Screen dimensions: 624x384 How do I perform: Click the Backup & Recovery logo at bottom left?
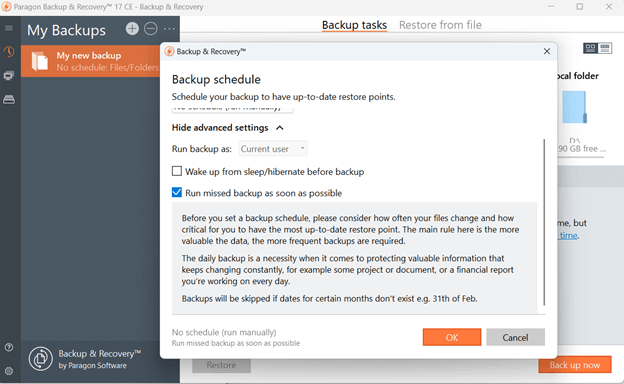(41, 359)
